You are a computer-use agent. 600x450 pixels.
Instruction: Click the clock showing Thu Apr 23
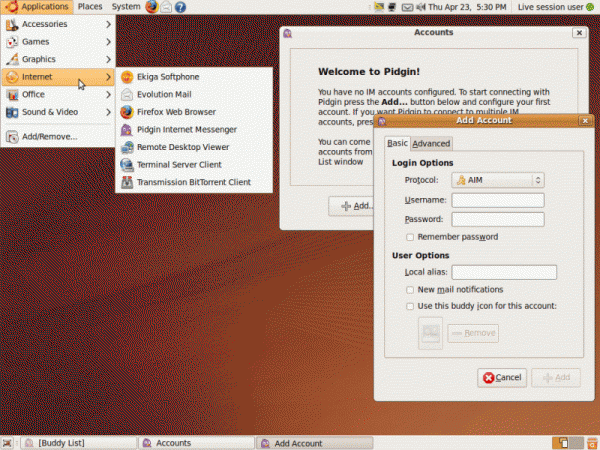click(467, 7)
